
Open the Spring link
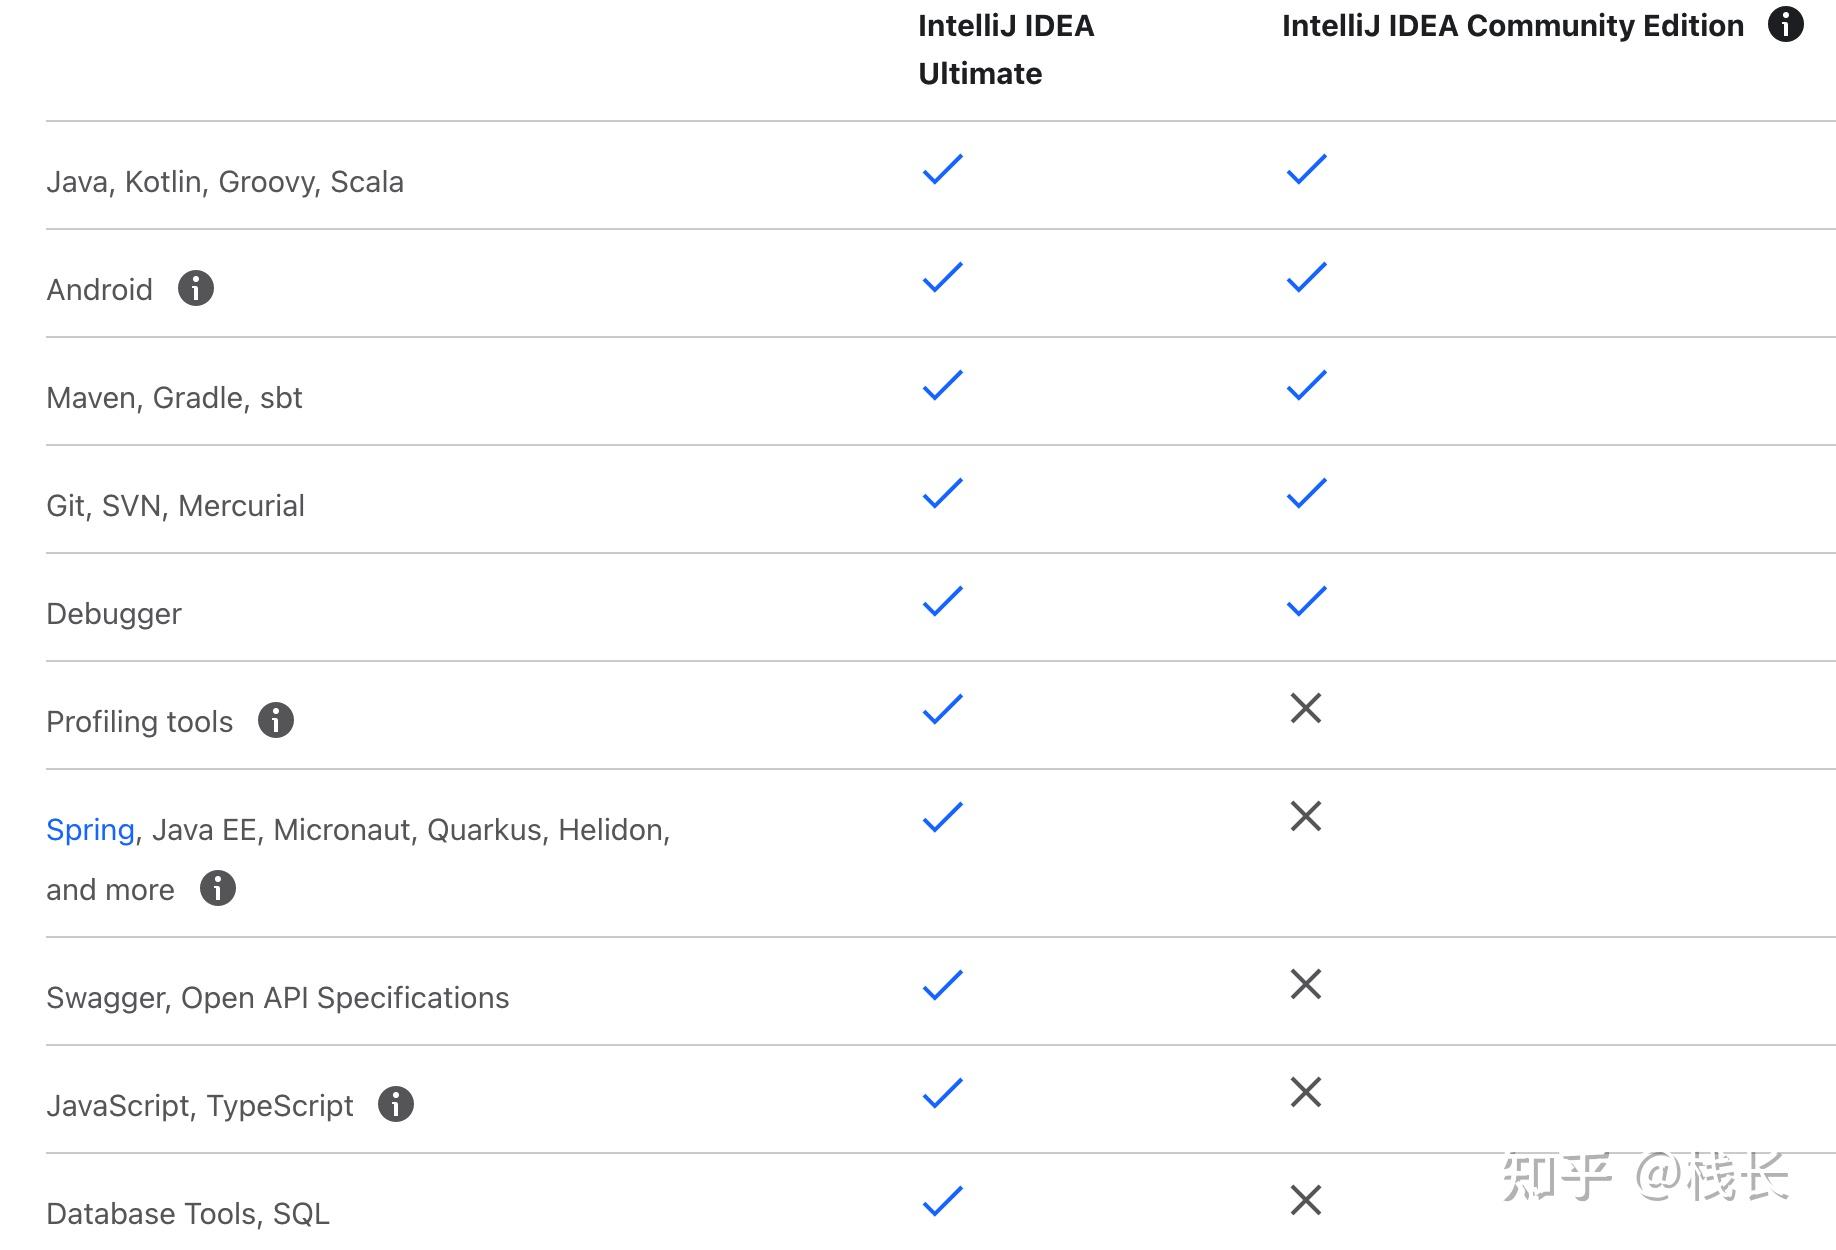point(90,830)
